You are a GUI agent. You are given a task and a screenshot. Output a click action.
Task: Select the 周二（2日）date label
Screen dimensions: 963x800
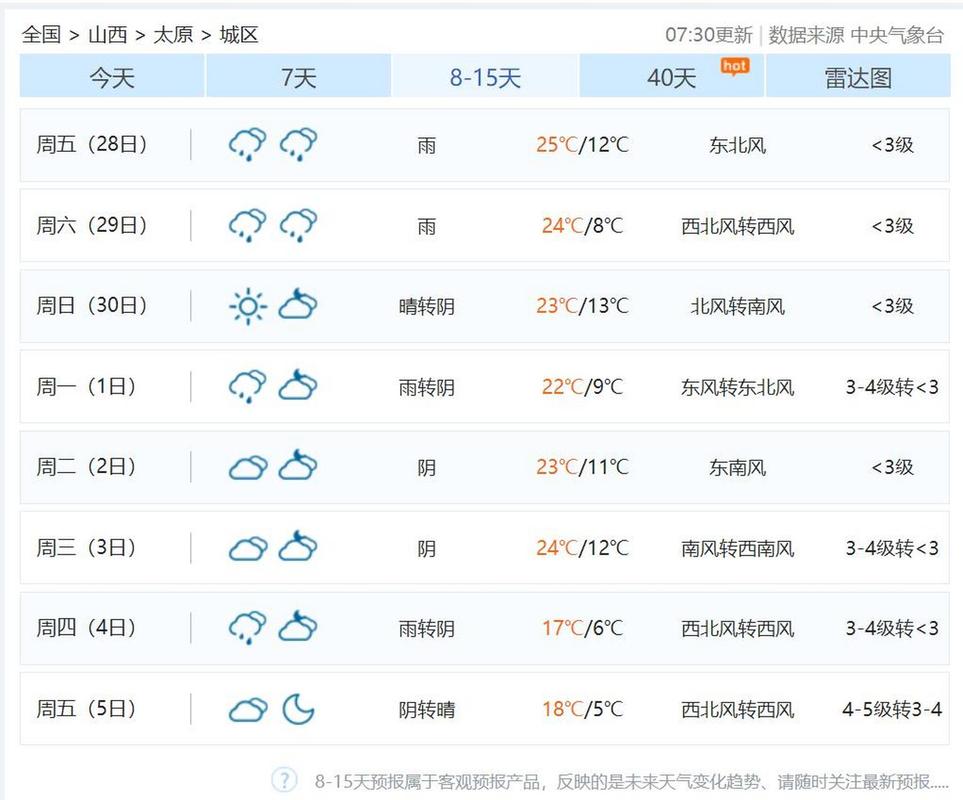(86, 467)
